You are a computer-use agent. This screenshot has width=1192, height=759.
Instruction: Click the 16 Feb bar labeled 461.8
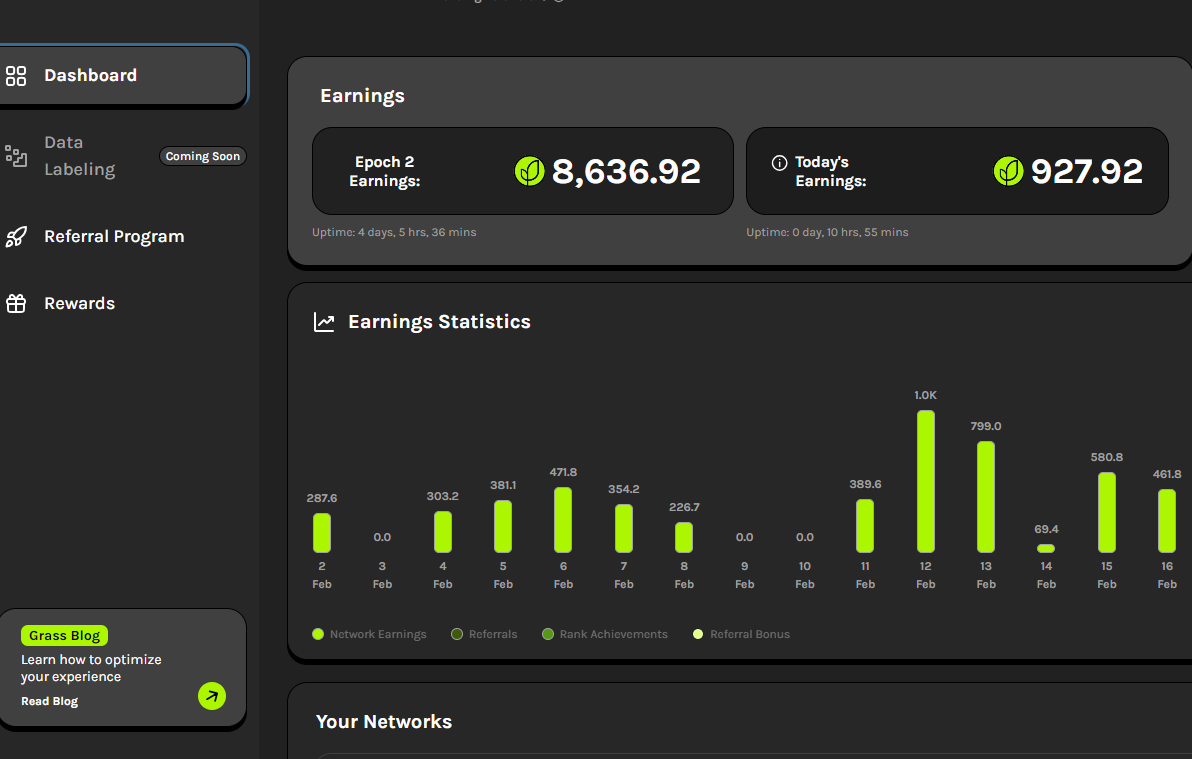pyautogui.click(x=1166, y=521)
